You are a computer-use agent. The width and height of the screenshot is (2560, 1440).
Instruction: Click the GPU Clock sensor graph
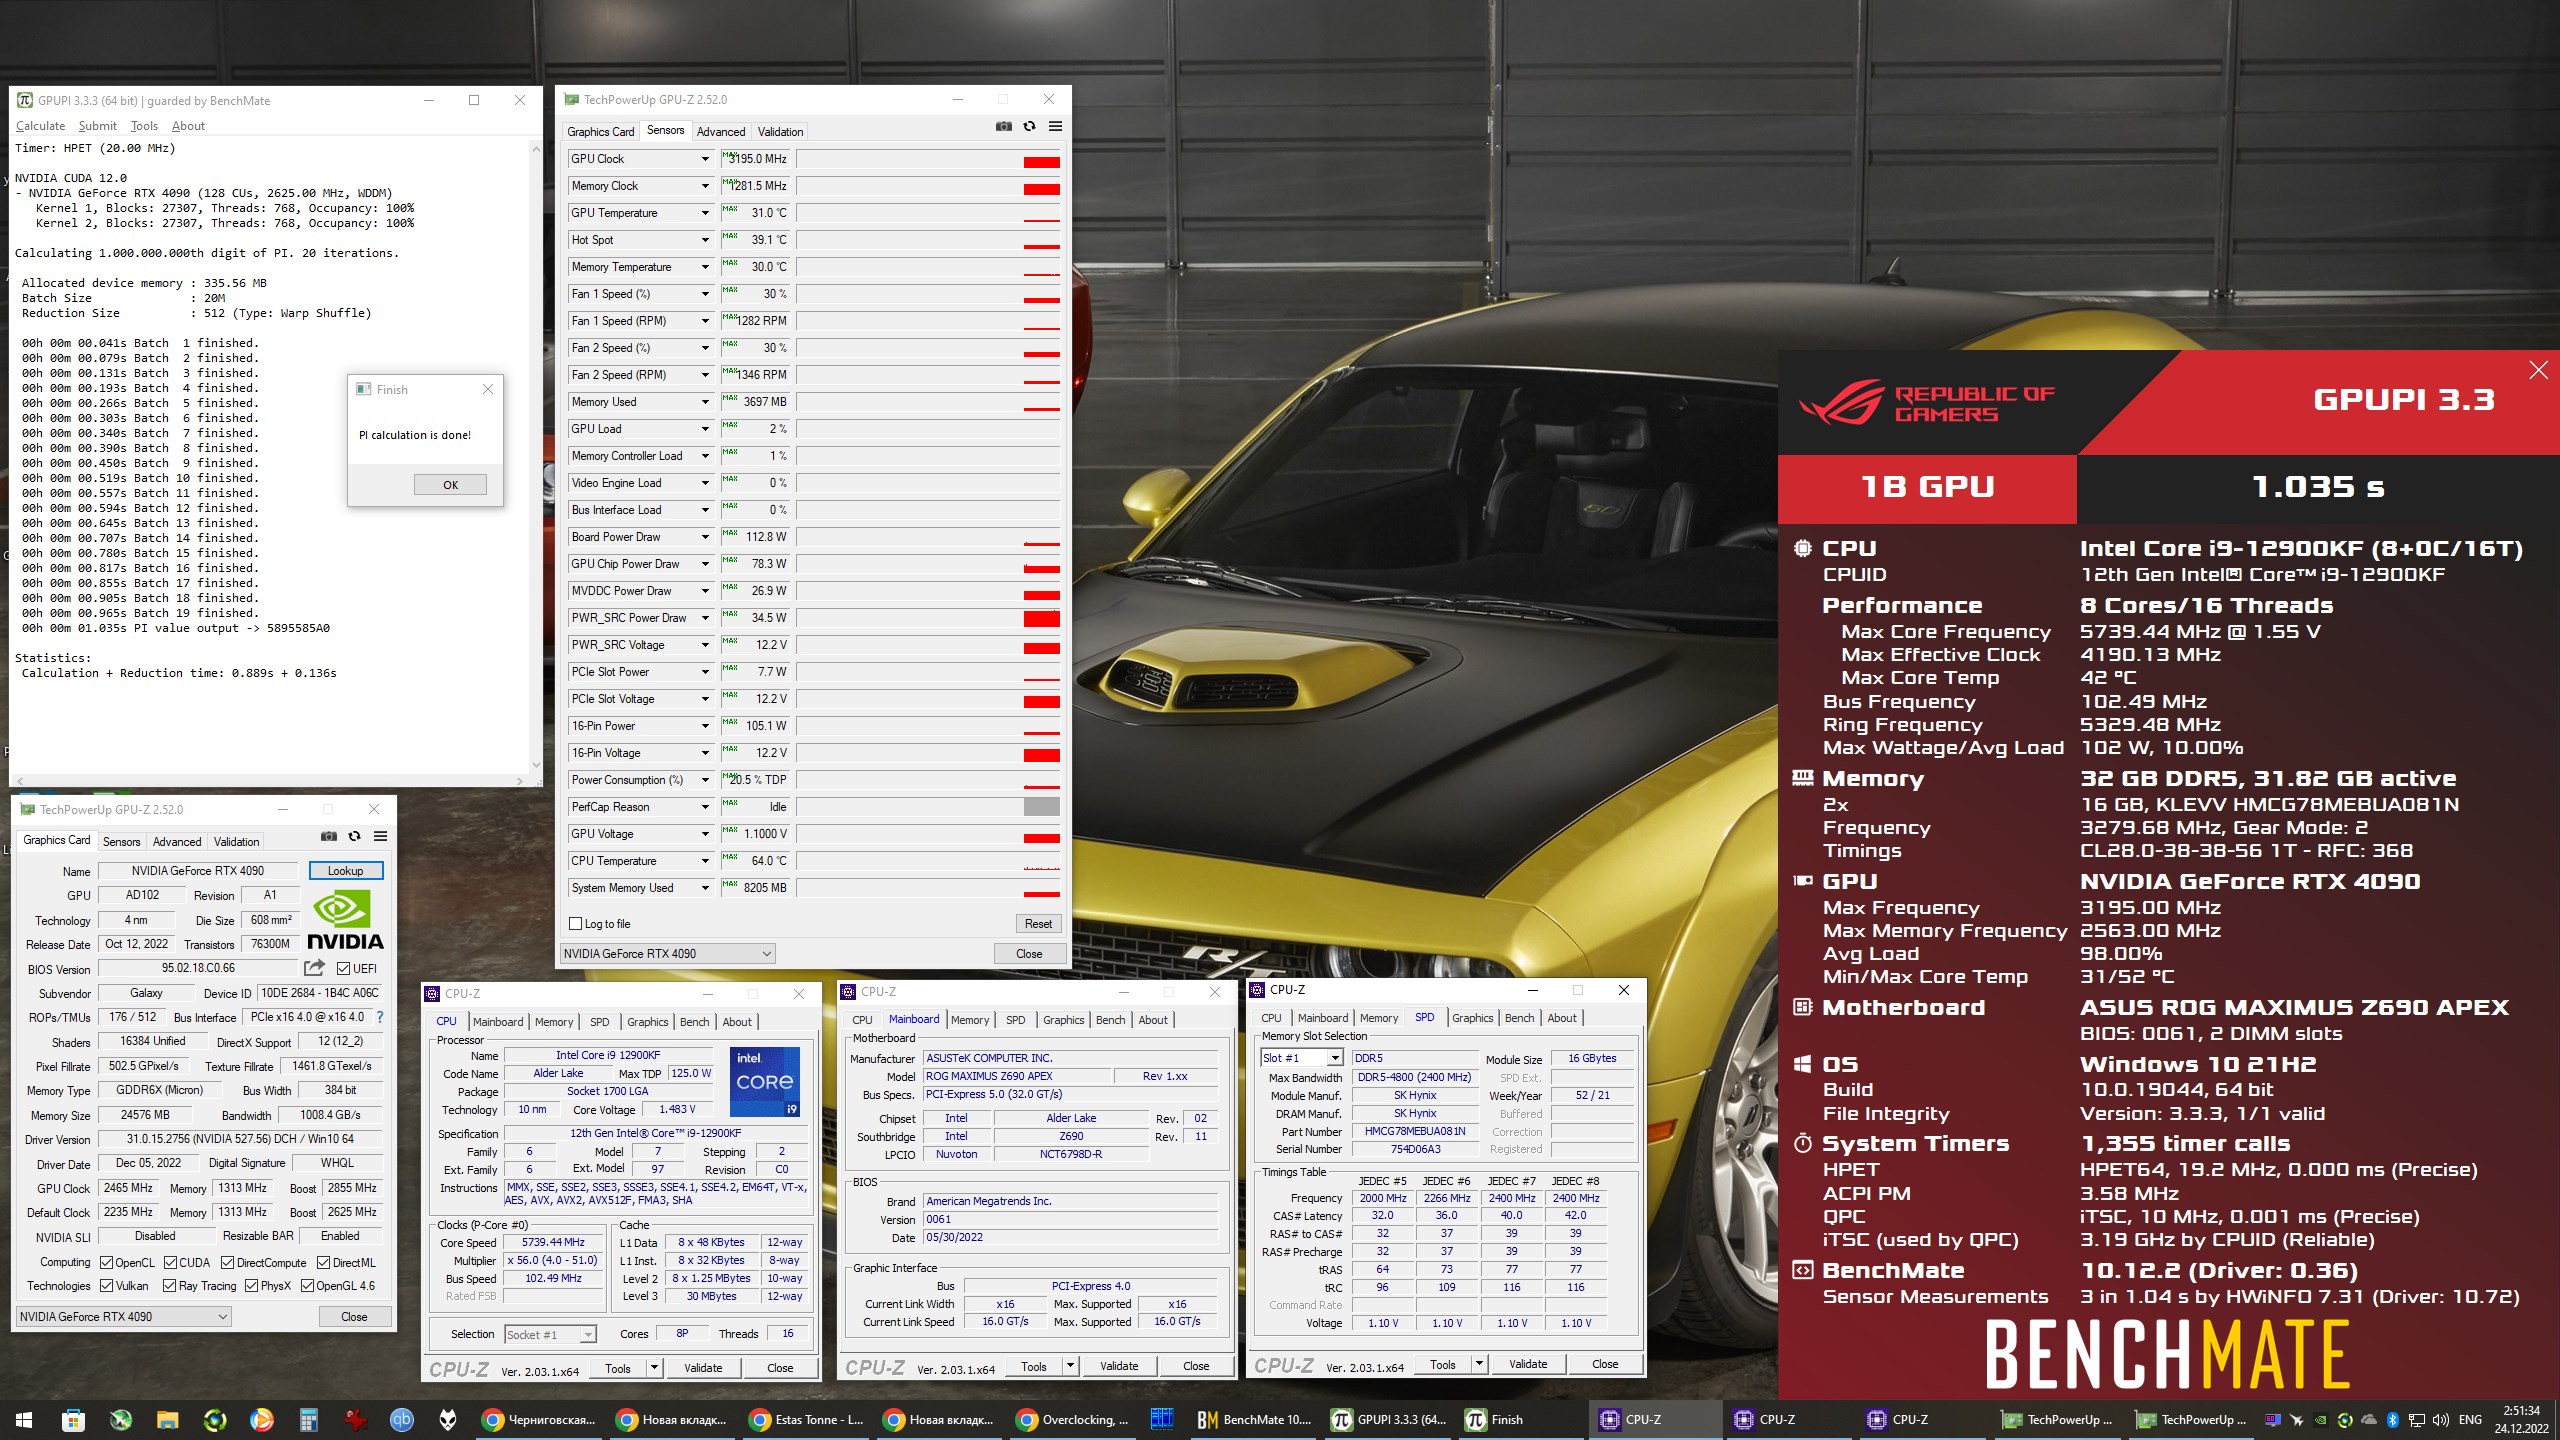click(928, 159)
